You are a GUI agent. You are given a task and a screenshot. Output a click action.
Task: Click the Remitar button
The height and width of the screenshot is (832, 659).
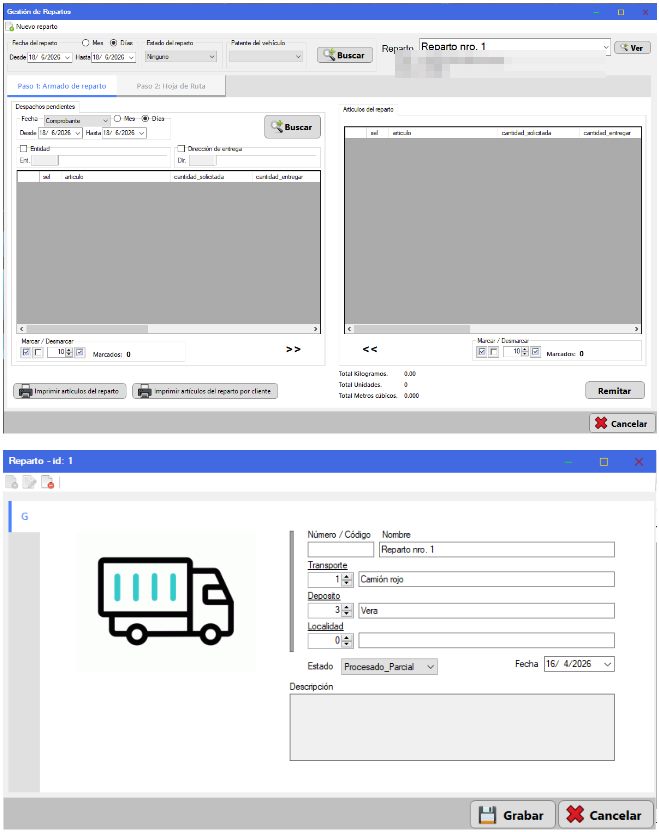tap(614, 391)
